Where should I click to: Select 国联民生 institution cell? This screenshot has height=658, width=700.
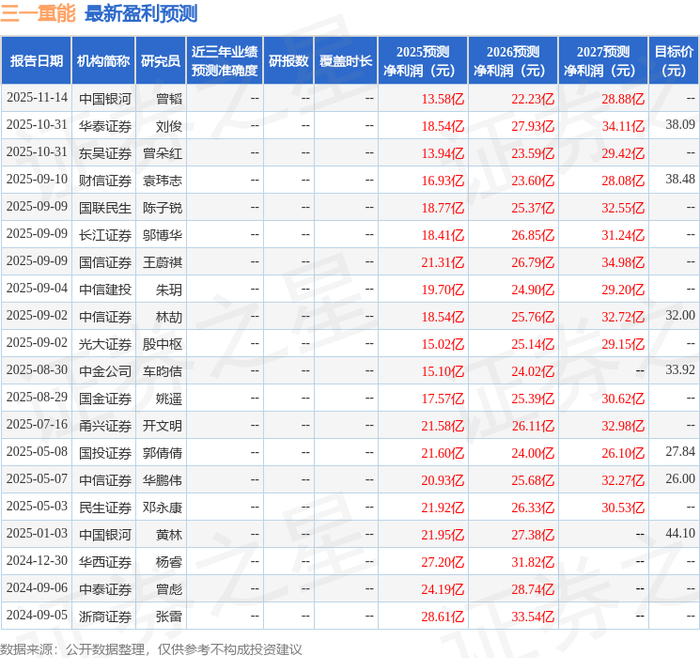[105, 208]
